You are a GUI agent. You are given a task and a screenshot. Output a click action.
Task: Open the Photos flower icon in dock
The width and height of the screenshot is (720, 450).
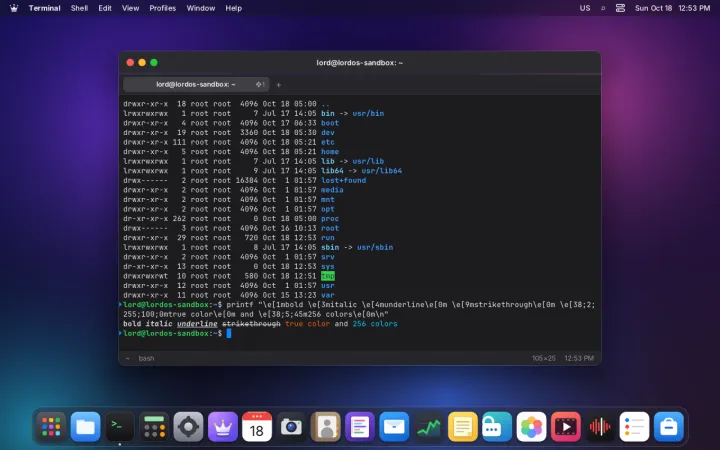(x=531, y=427)
